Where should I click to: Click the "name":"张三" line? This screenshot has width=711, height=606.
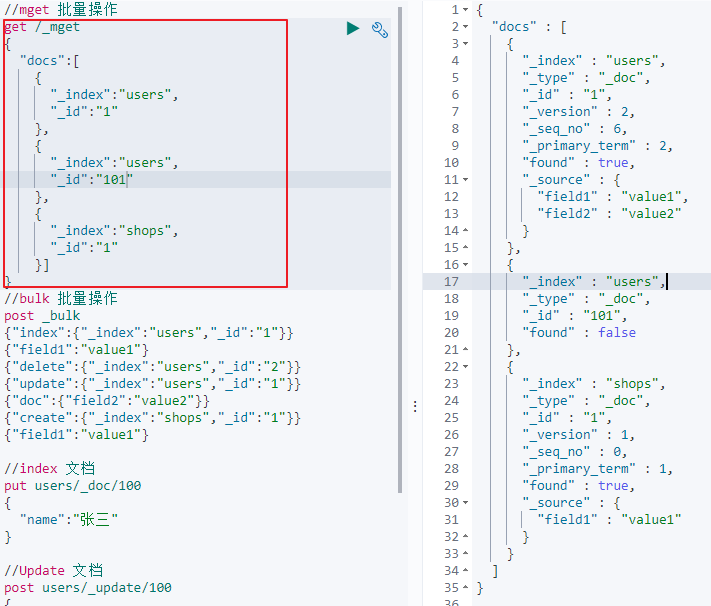click(x=69, y=520)
